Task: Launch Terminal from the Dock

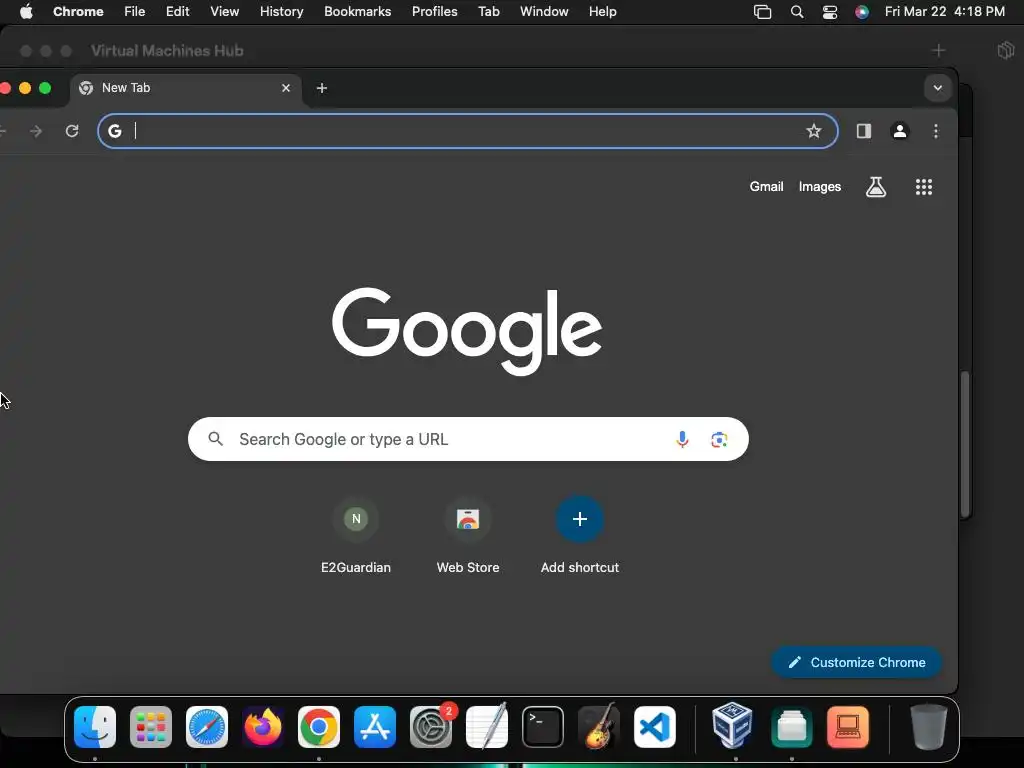Action: (x=543, y=727)
